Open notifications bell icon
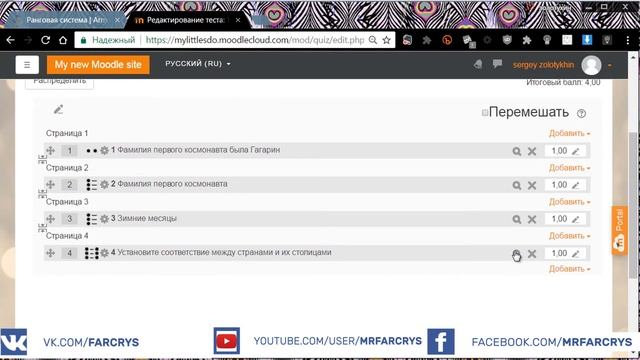 pyautogui.click(x=478, y=64)
